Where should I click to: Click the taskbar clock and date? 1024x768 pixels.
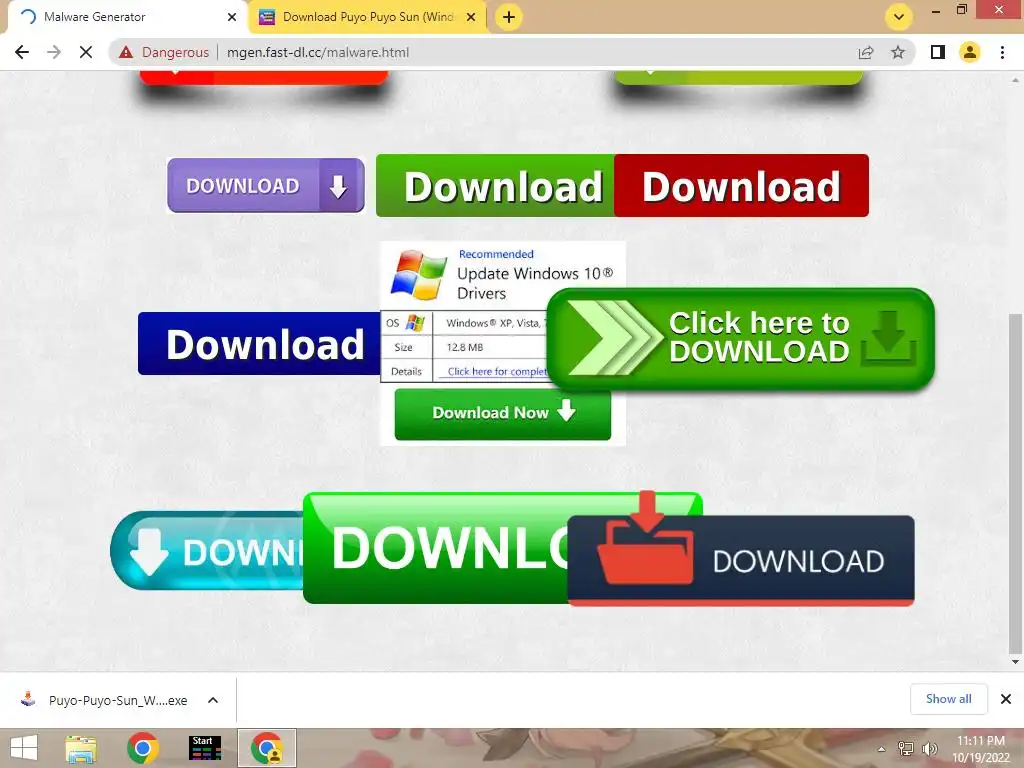pyautogui.click(x=981, y=749)
